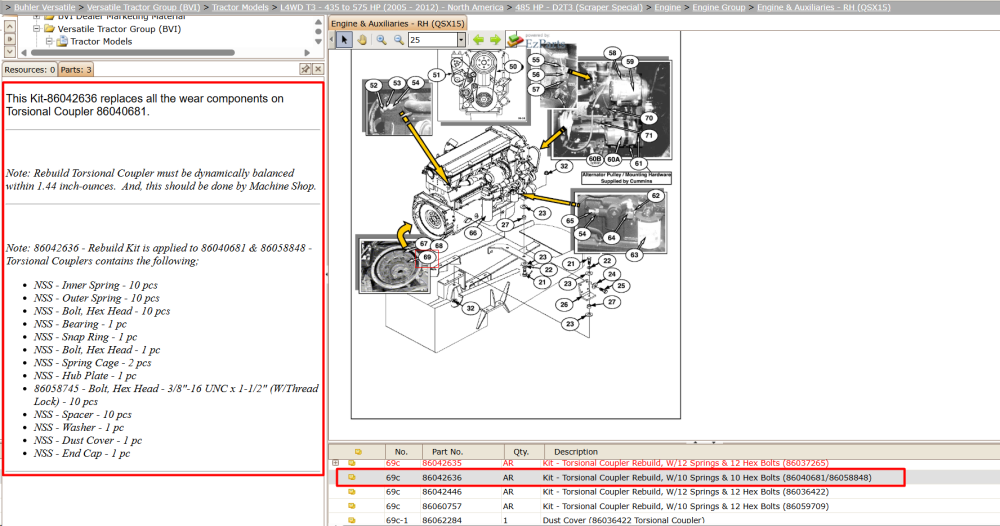
Task: Select the pointer arrow tool
Action: point(344,40)
